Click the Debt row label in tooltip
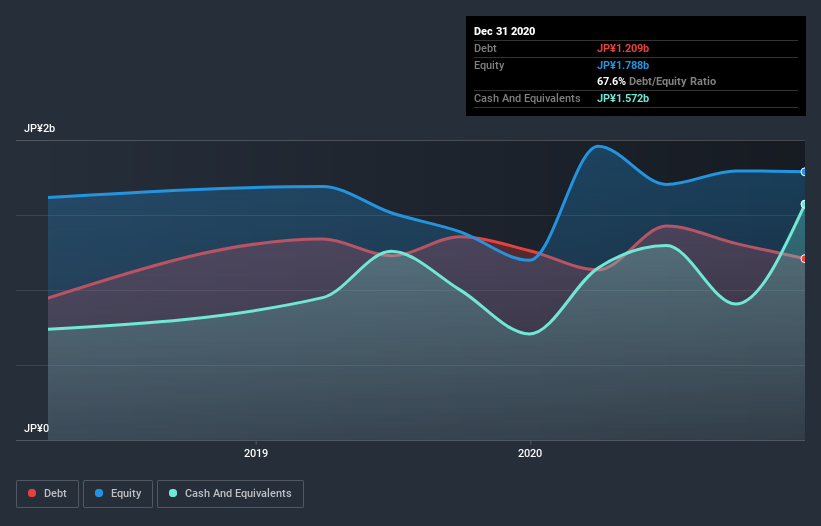821x526 pixels. click(485, 48)
